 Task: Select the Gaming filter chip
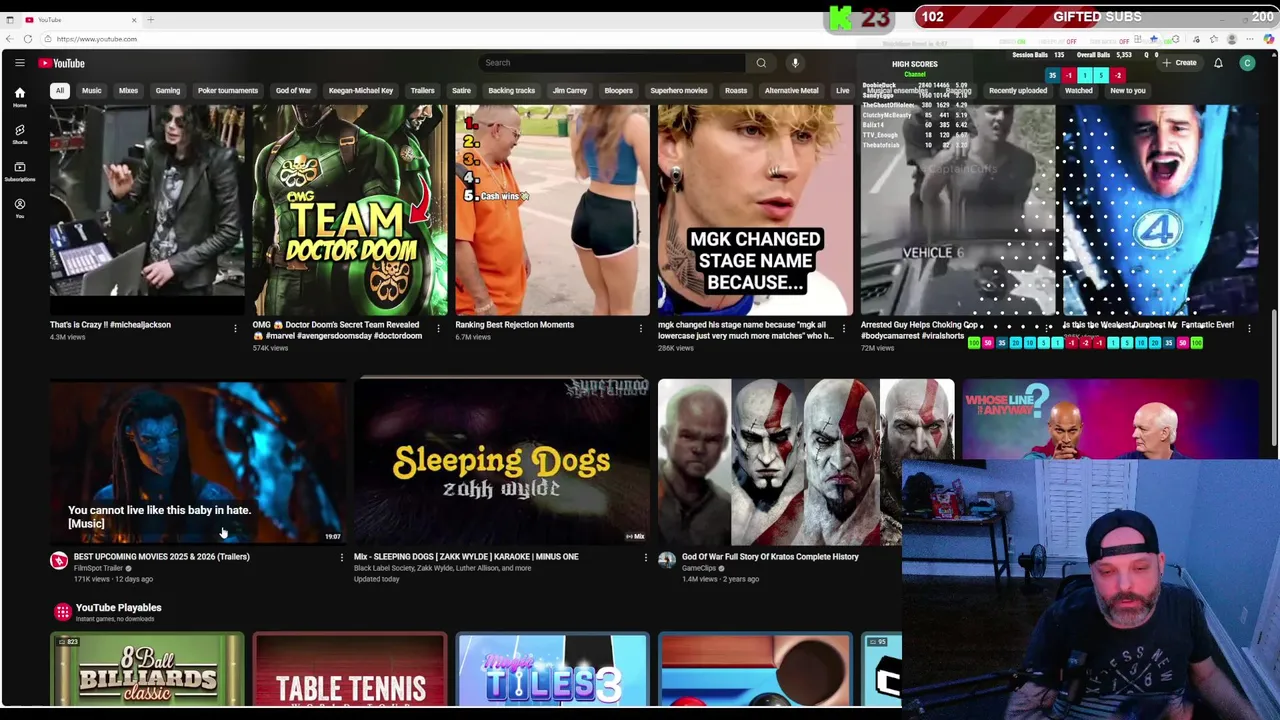(167, 90)
